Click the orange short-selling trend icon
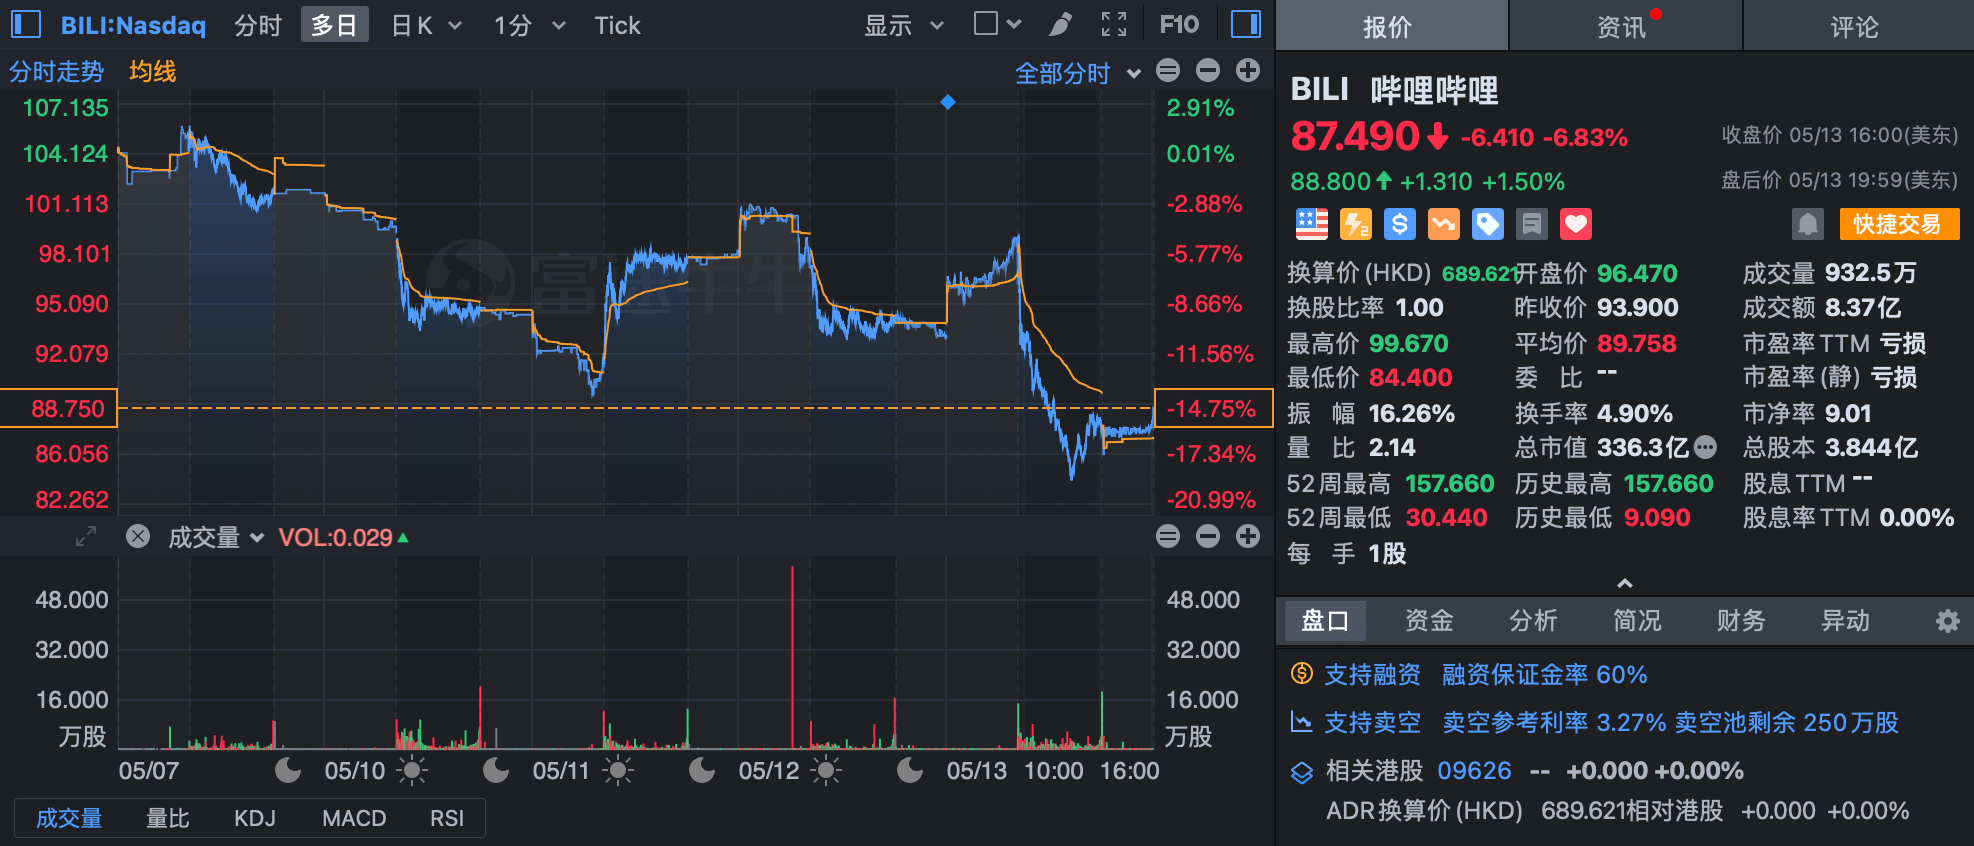 tap(1444, 224)
